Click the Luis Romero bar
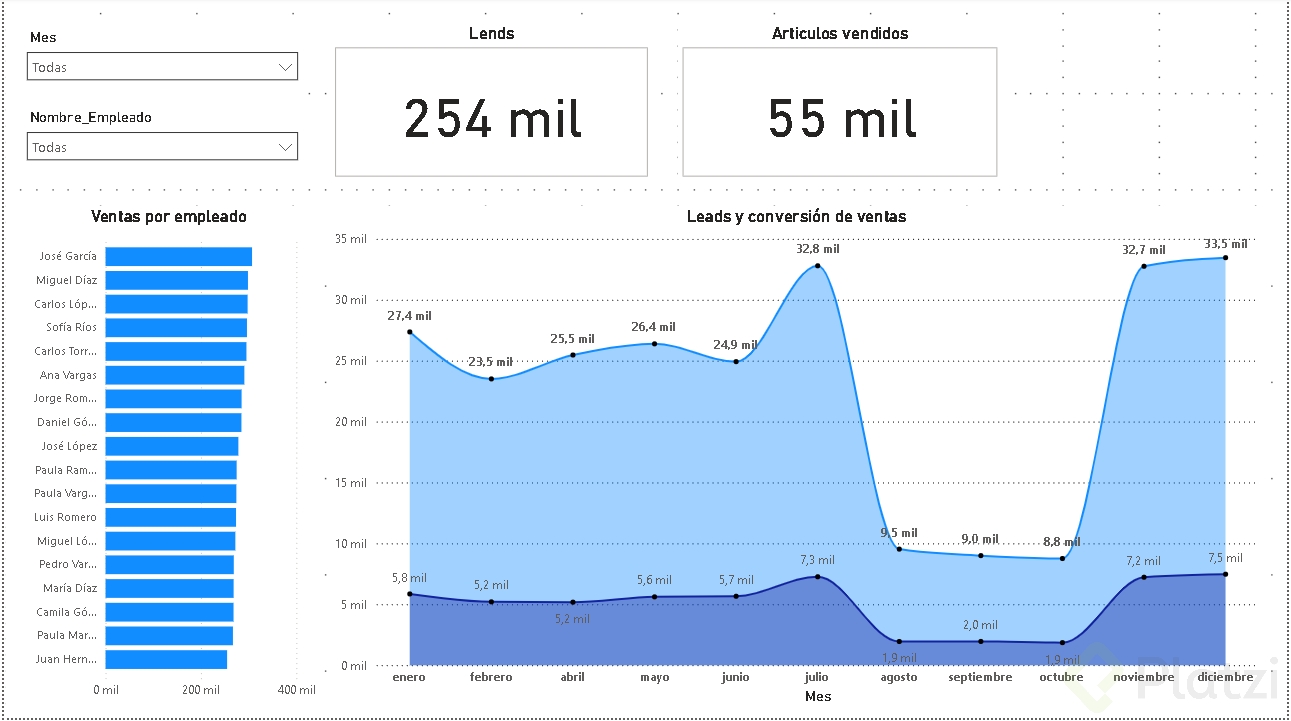Viewport: 1291px width, 721px height. pyautogui.click(x=170, y=517)
